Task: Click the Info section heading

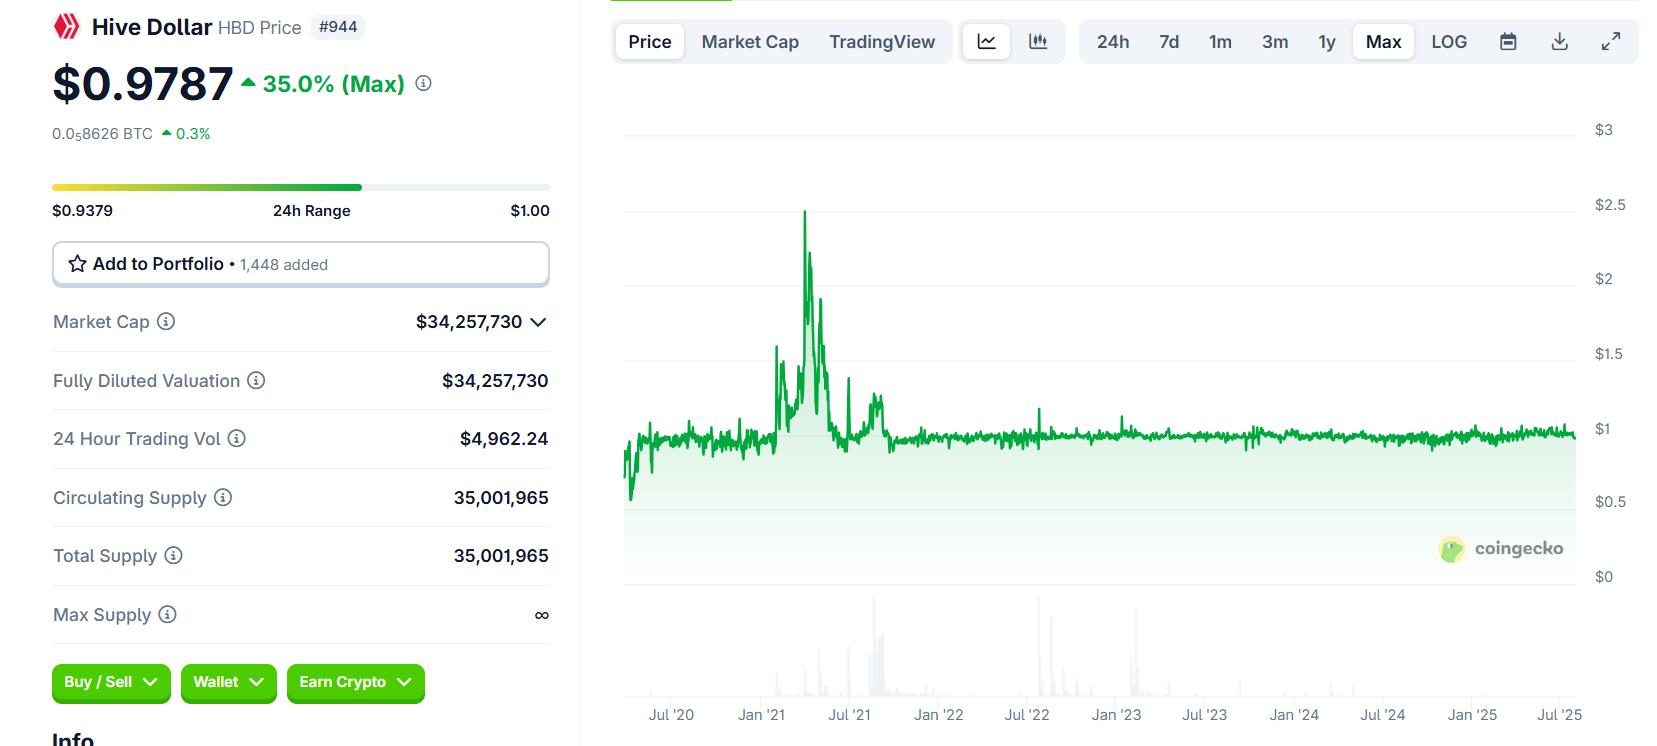Action: pos(73,739)
